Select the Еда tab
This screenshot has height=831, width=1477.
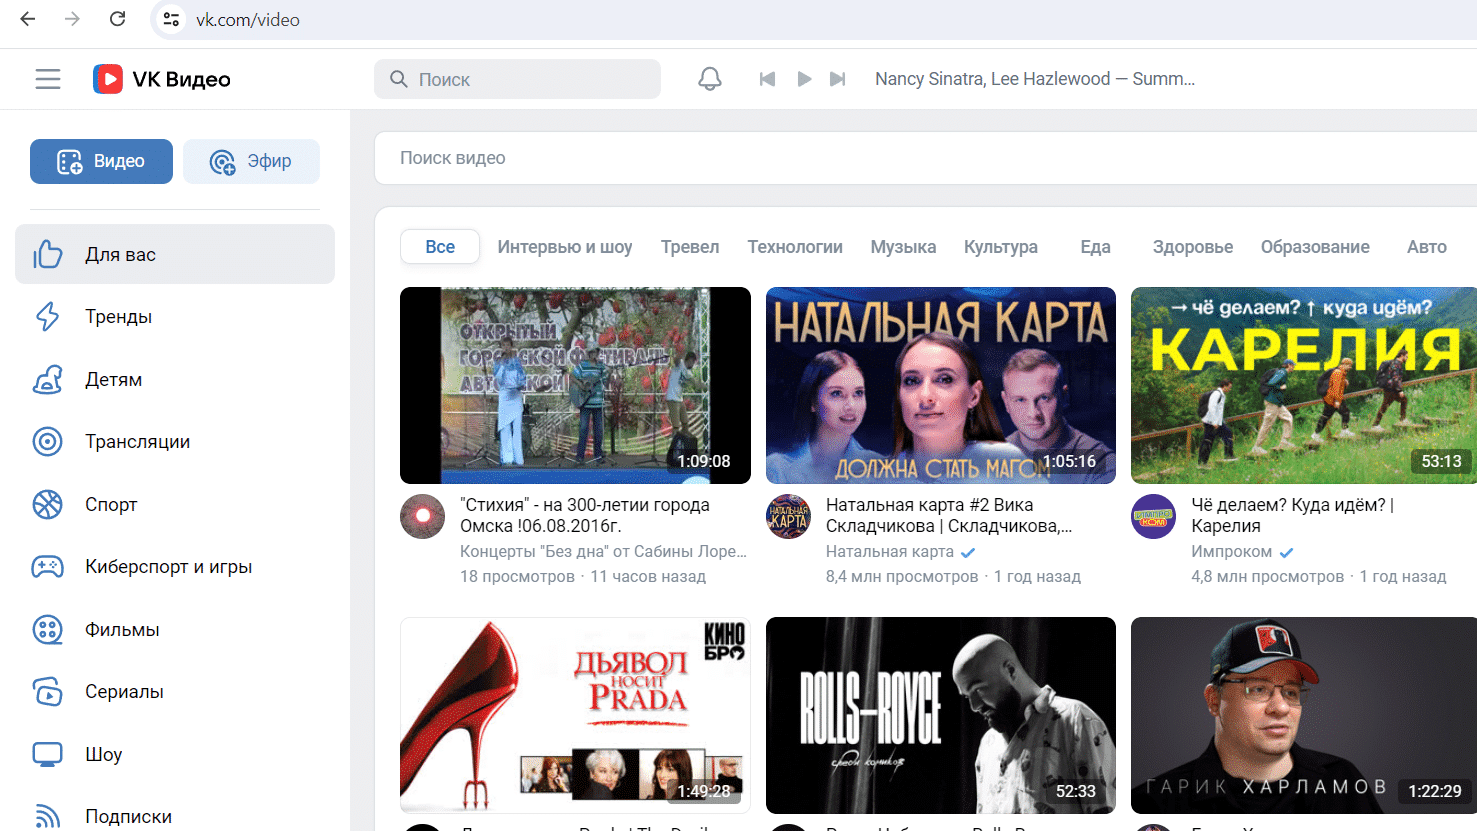[1095, 247]
